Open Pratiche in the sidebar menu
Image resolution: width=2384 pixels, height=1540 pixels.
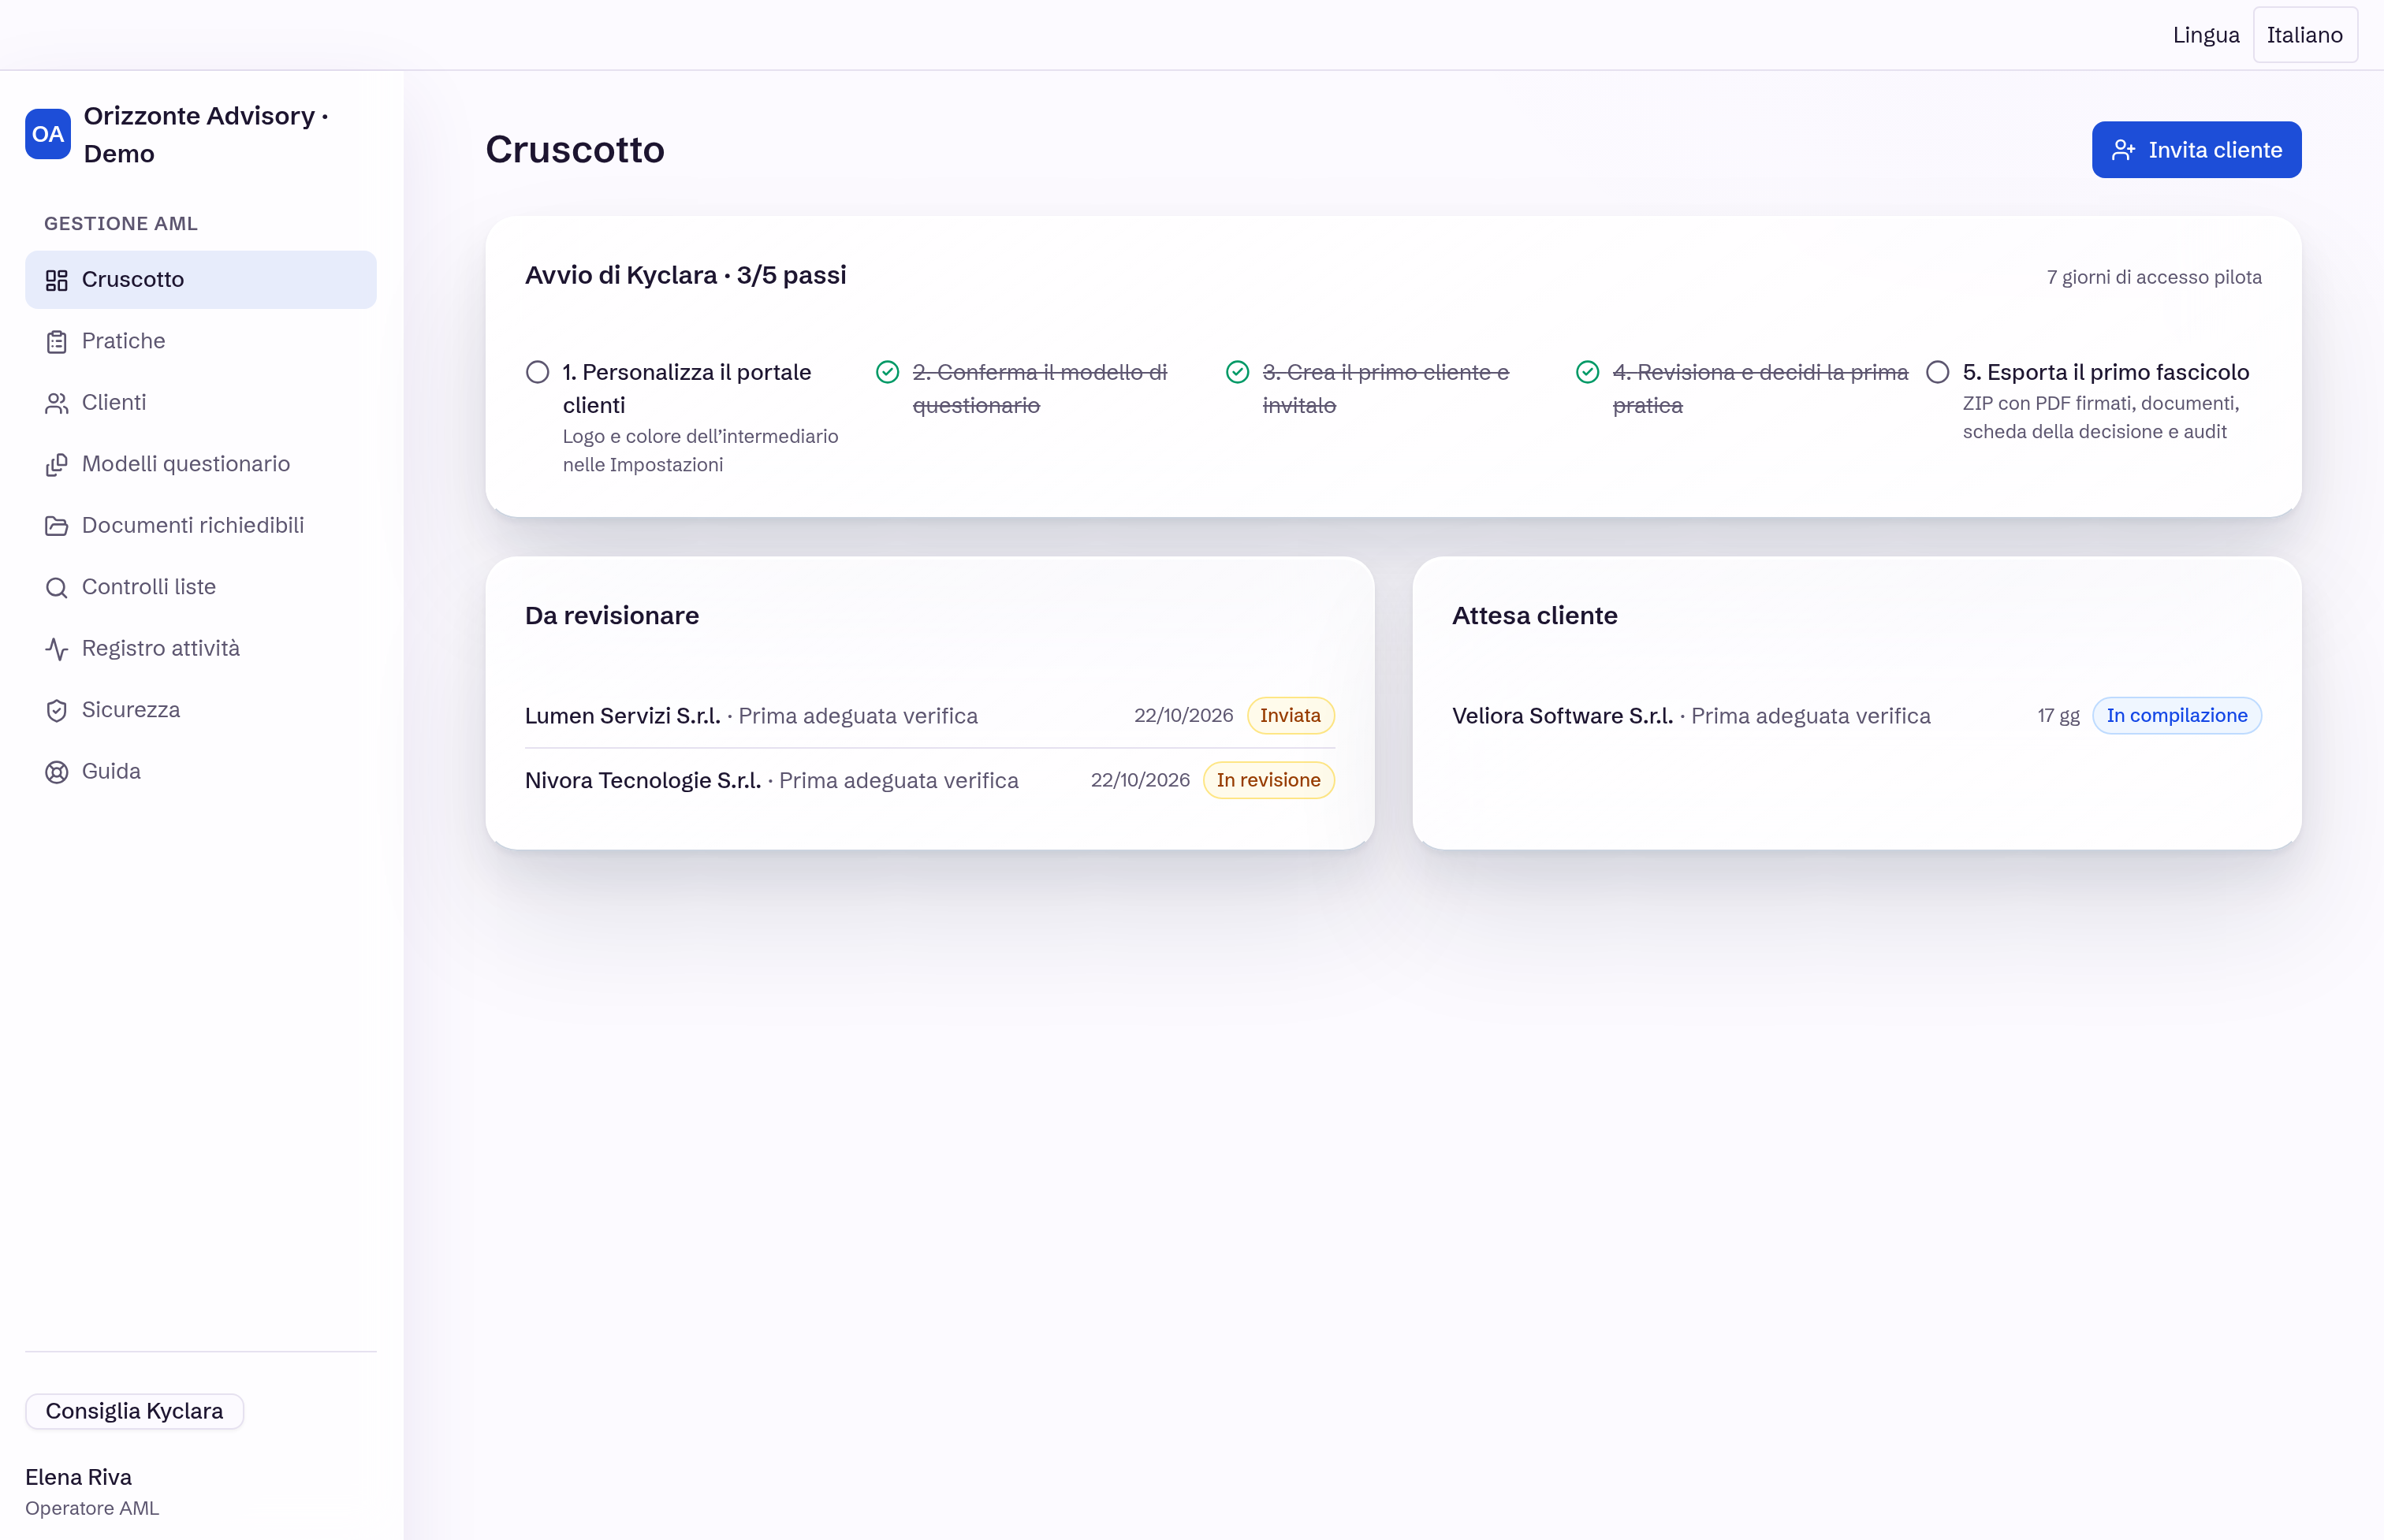click(x=201, y=341)
